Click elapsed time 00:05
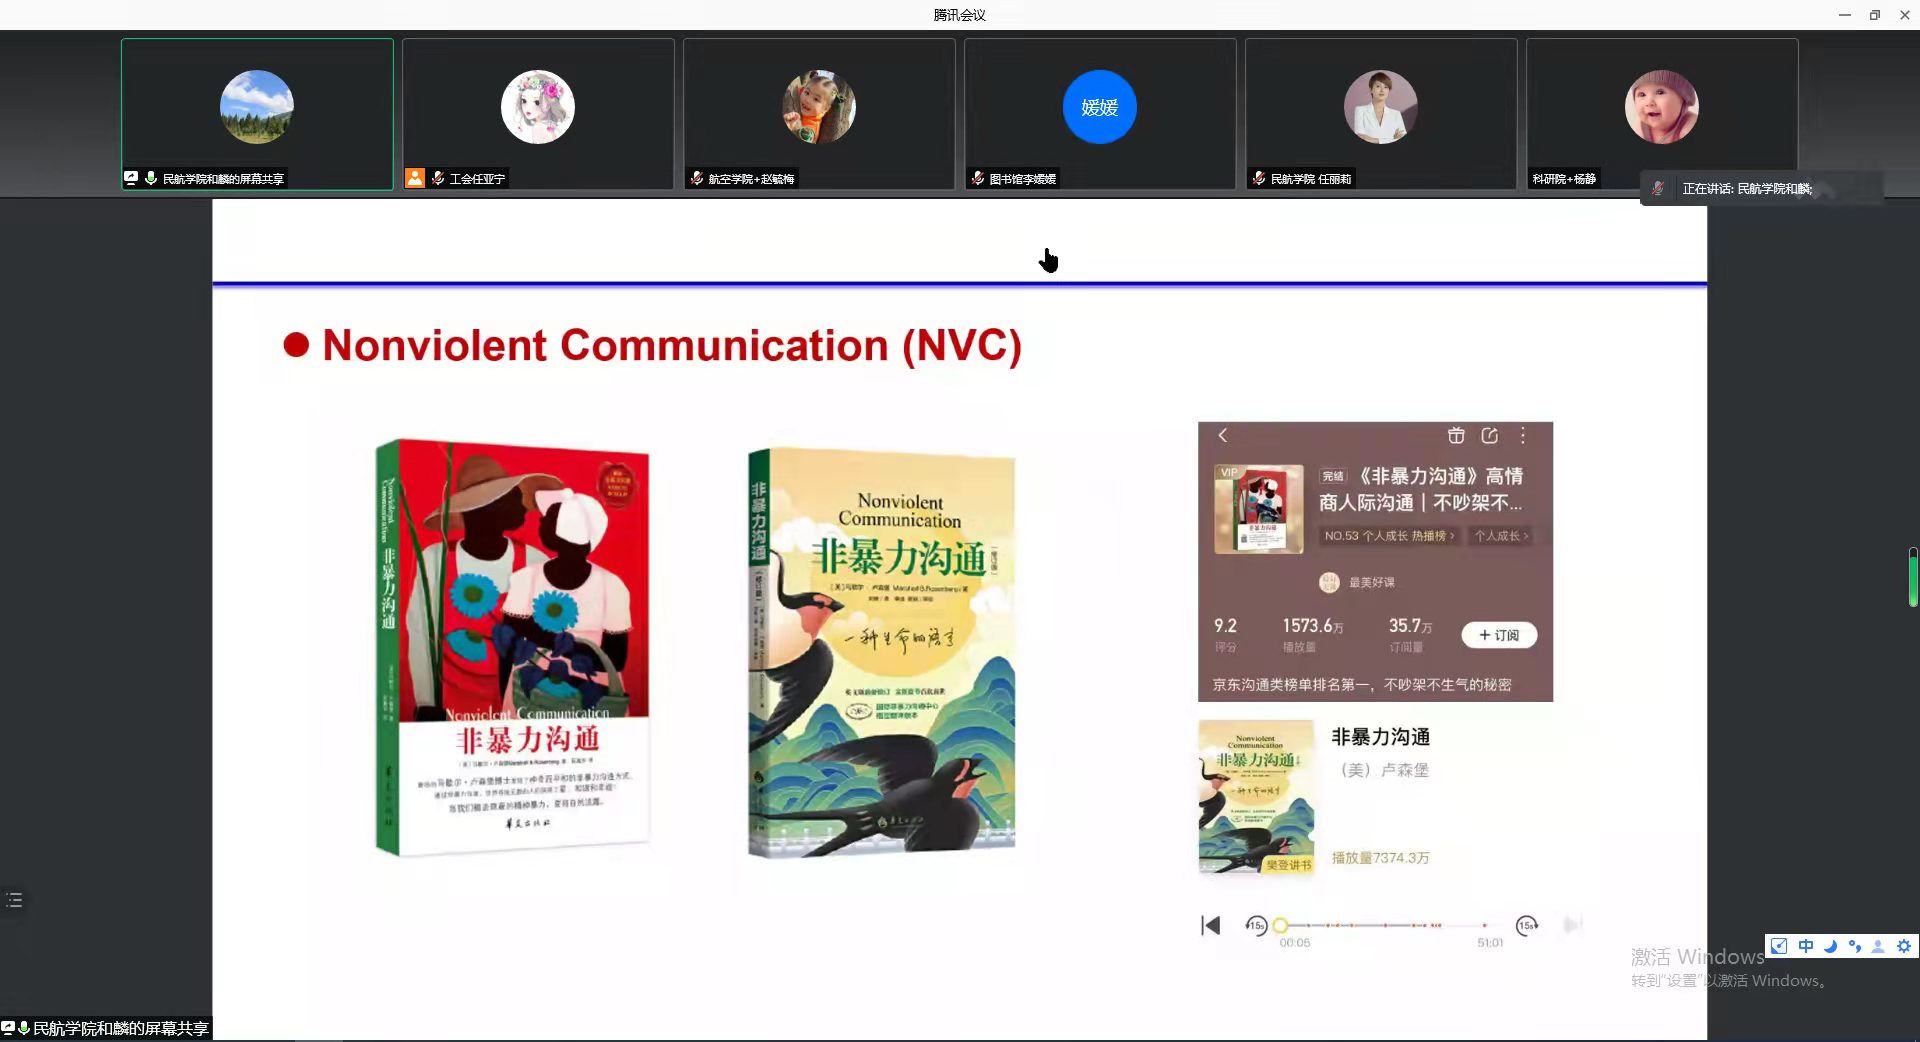The height and width of the screenshot is (1042, 1920). (1294, 943)
